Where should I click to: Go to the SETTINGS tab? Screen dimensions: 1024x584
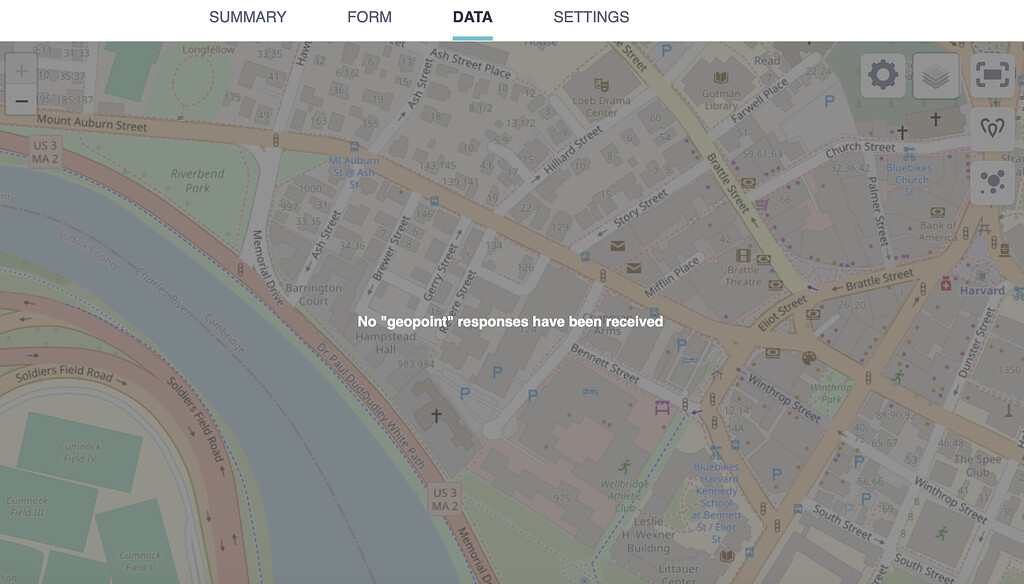pos(590,17)
